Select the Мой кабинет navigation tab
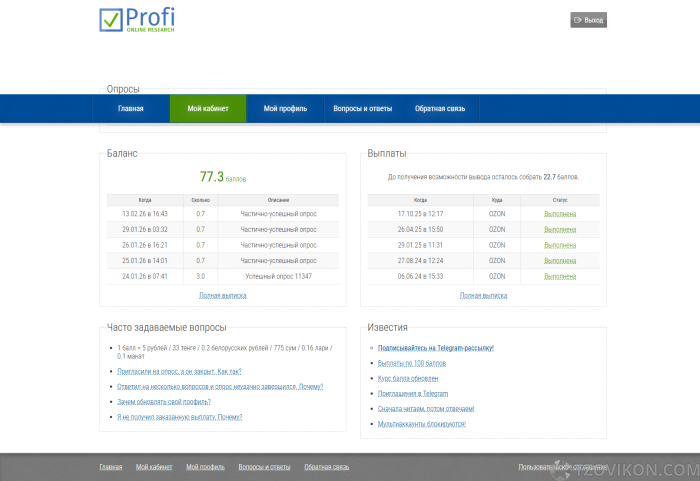The image size is (700, 481). pyautogui.click(x=208, y=109)
